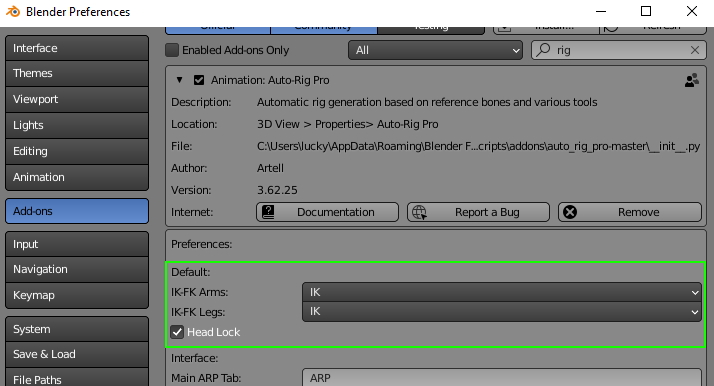This screenshot has height=386, width=714.
Task: Click the Animation: Auto-Rig Pro title
Action: [x=270, y=80]
